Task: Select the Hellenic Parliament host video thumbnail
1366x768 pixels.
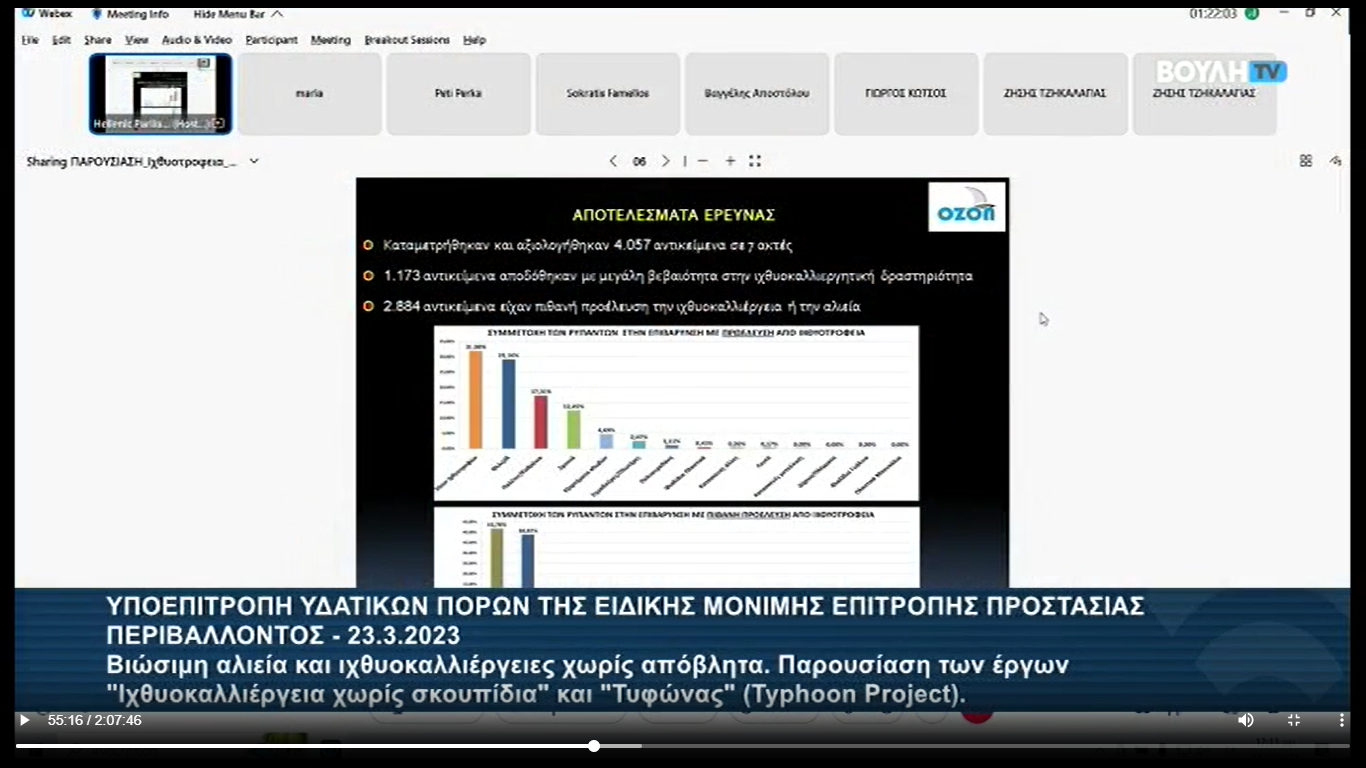Action: [161, 94]
